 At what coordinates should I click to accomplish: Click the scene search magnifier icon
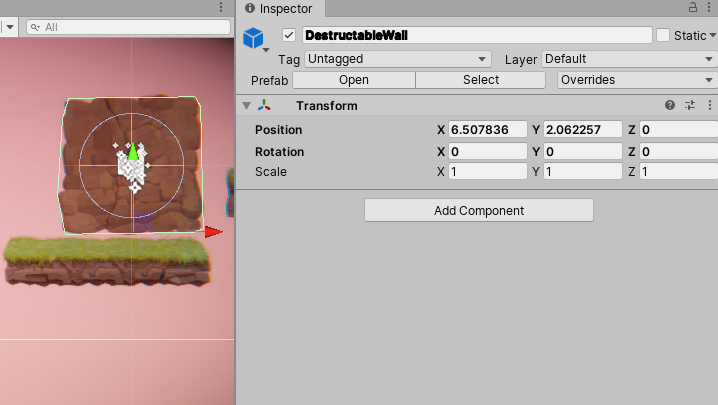pyautogui.click(x=35, y=28)
